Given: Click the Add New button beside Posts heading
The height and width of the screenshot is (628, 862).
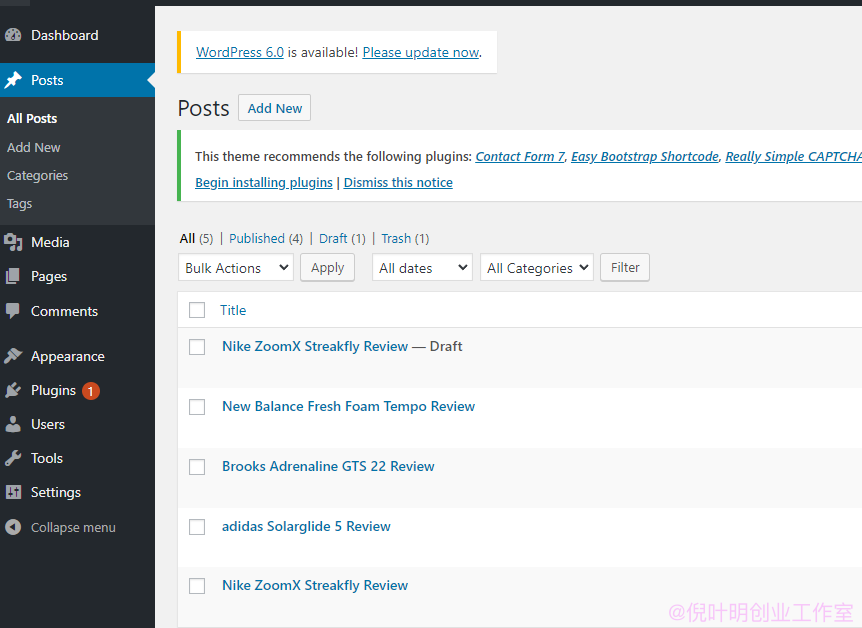Looking at the screenshot, I should tap(274, 108).
